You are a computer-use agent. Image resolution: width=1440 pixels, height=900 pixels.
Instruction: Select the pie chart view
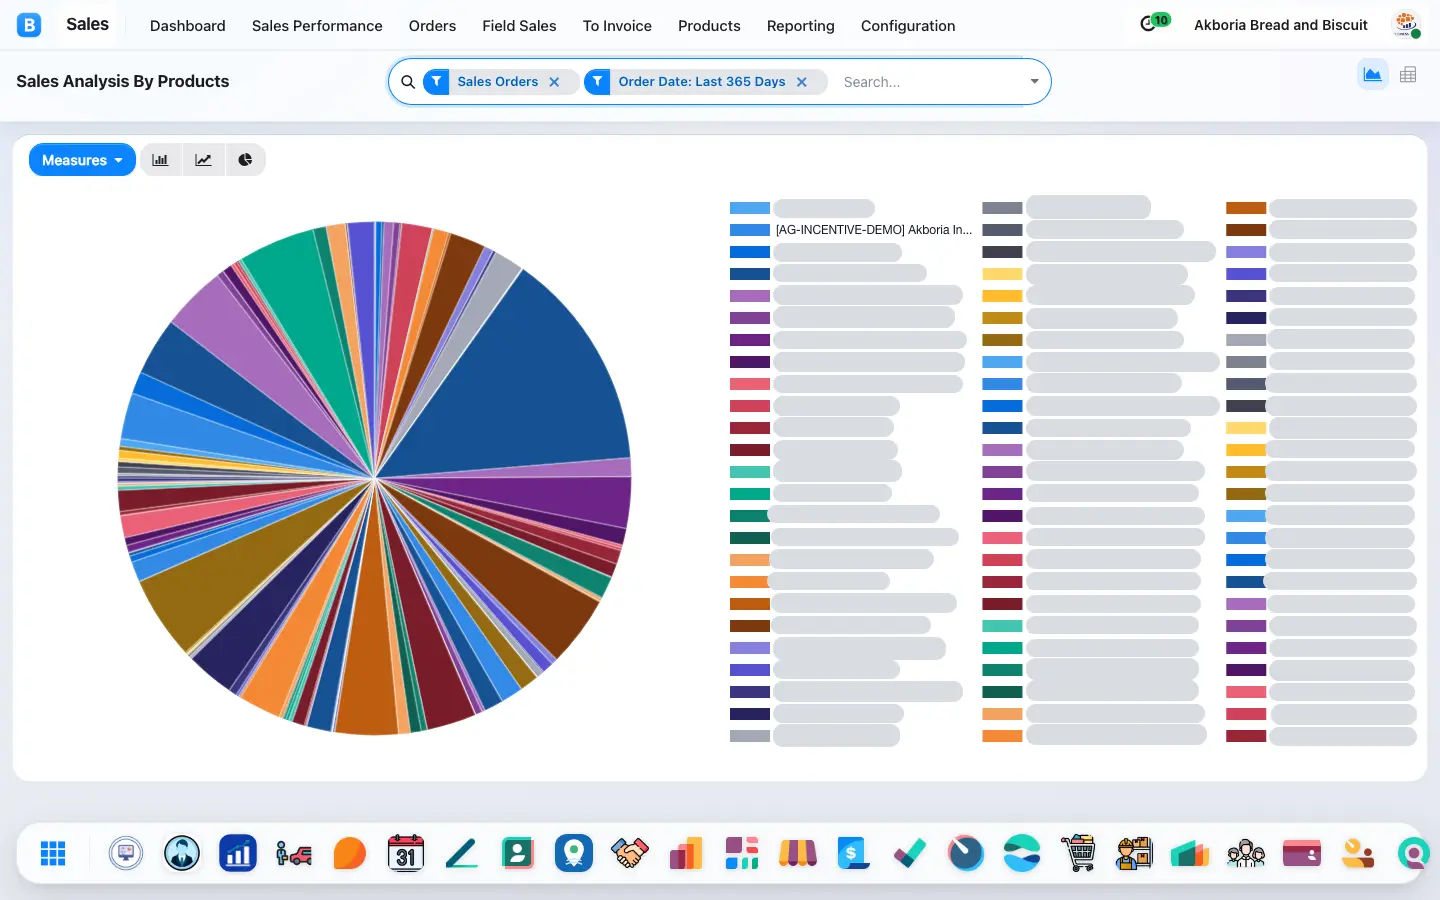[245, 160]
